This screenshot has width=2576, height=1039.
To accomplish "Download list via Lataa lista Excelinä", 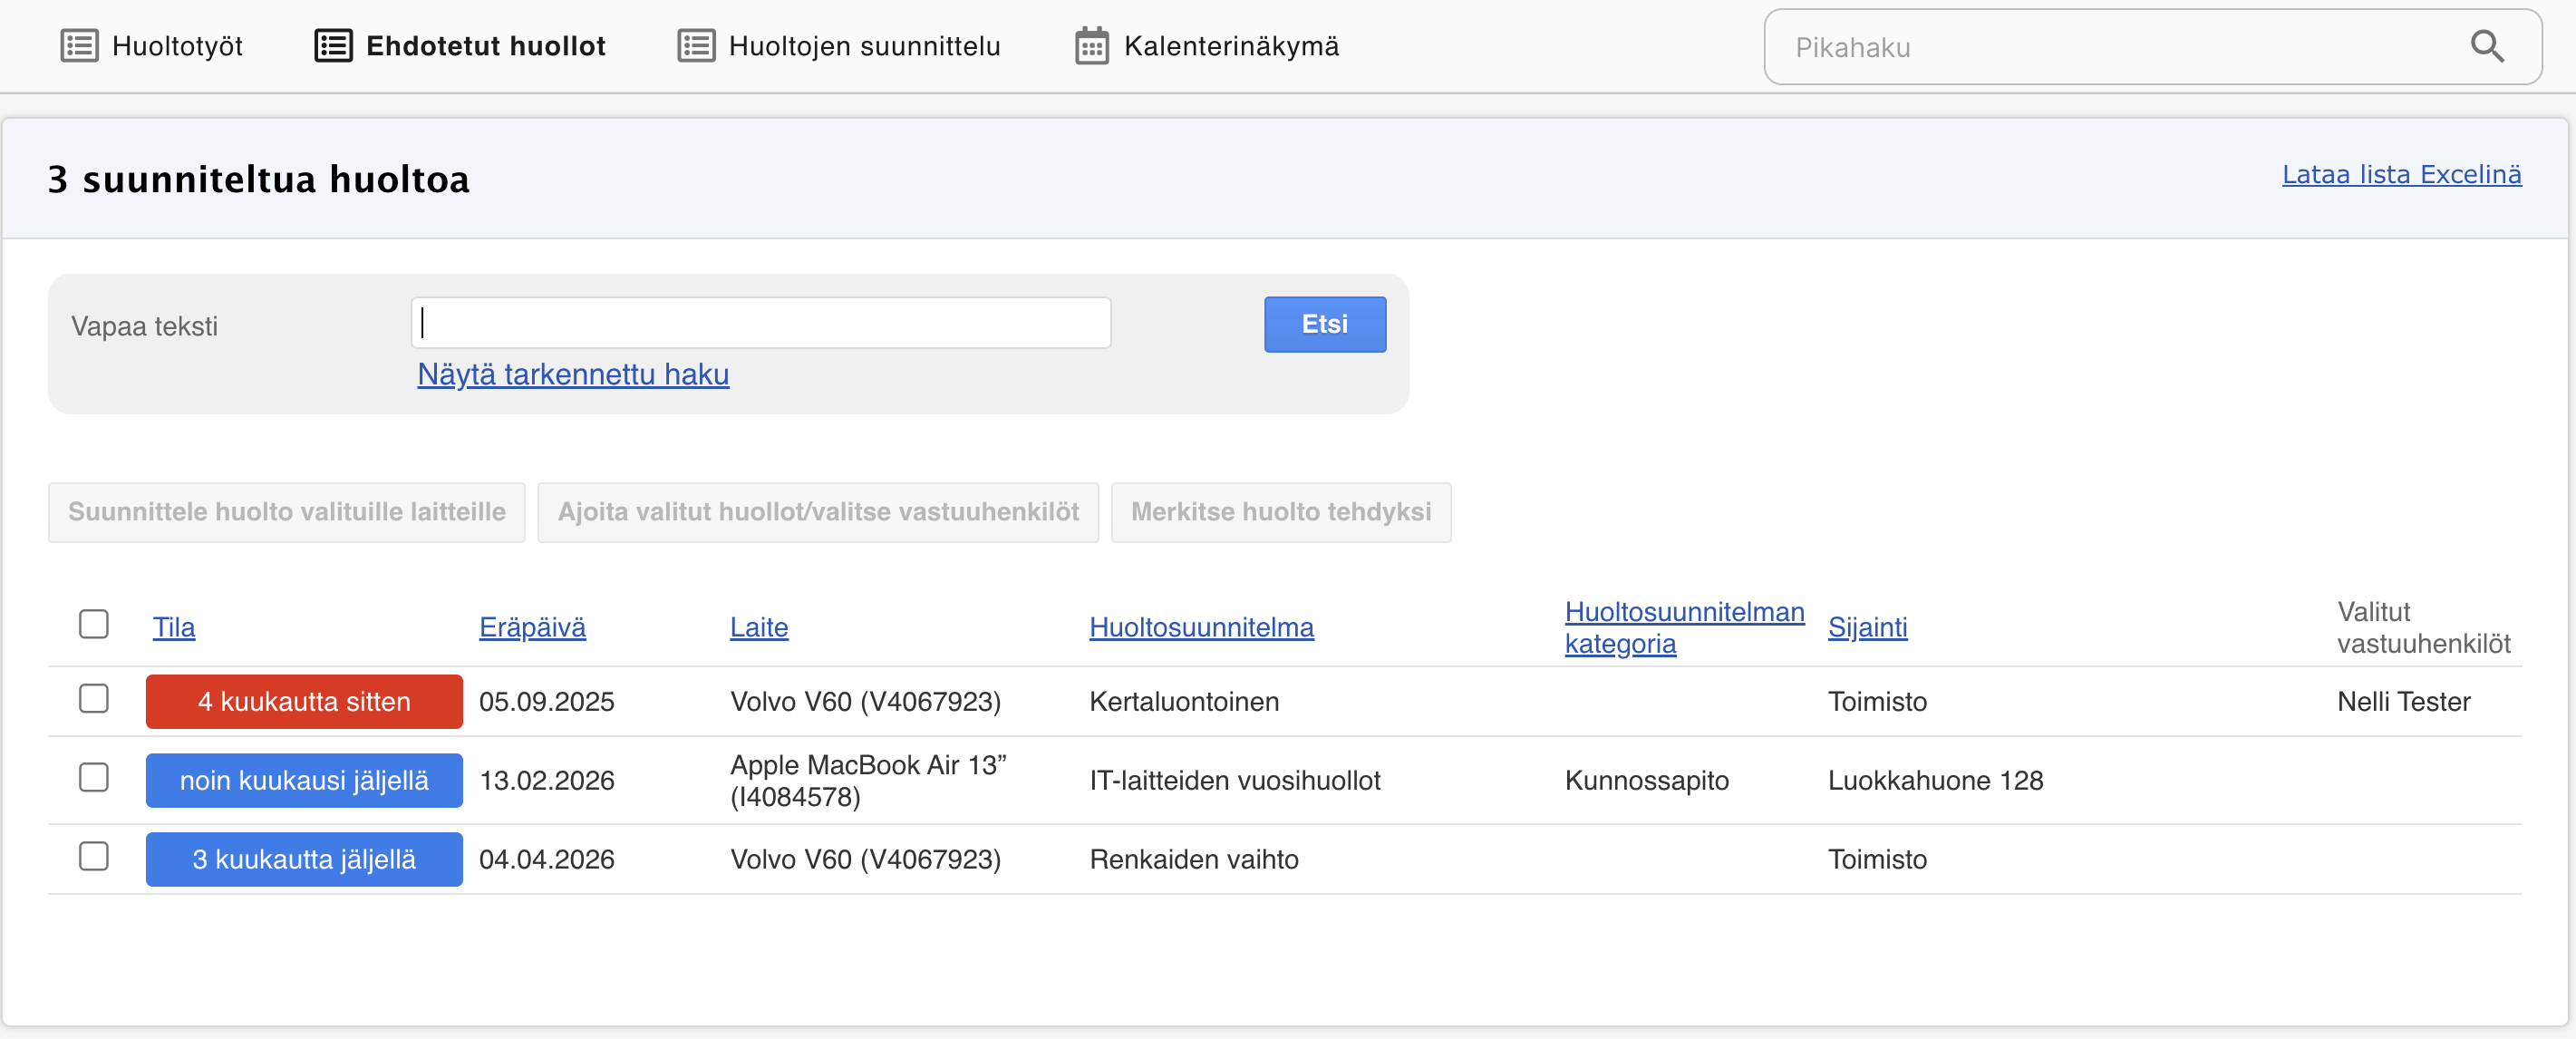I will (x=2400, y=174).
